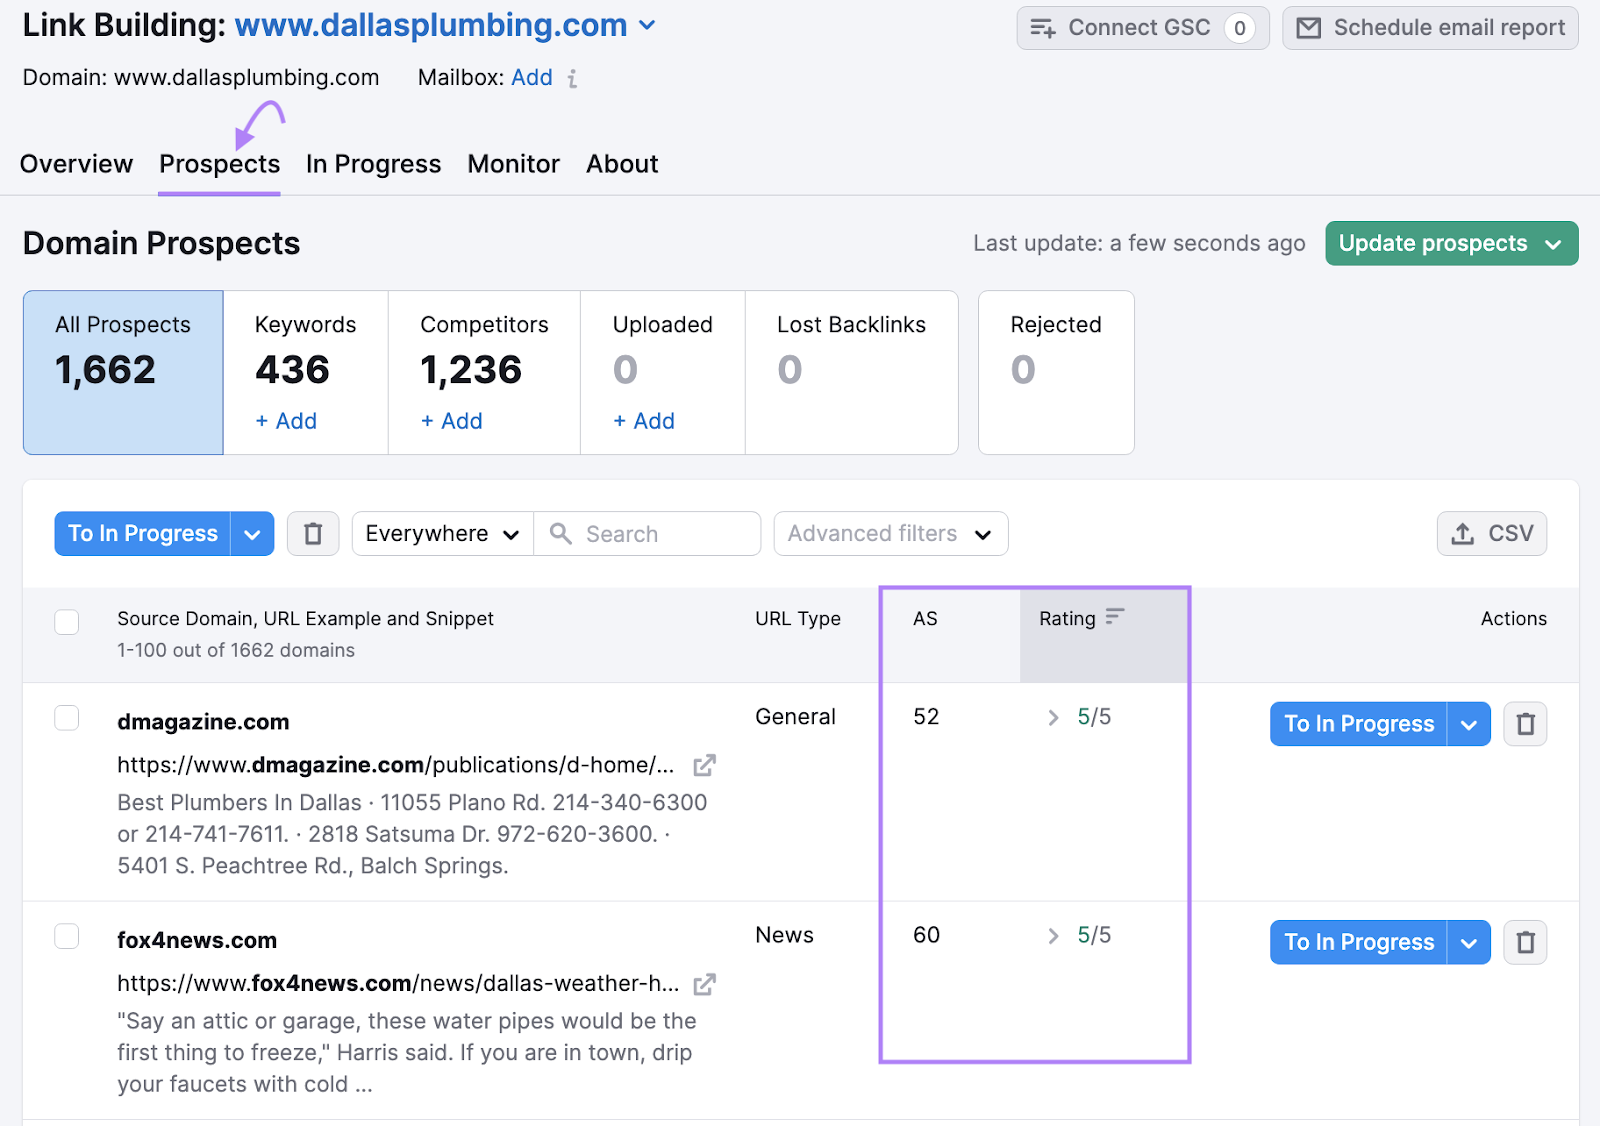Click the Schedule email report button

(1429, 27)
